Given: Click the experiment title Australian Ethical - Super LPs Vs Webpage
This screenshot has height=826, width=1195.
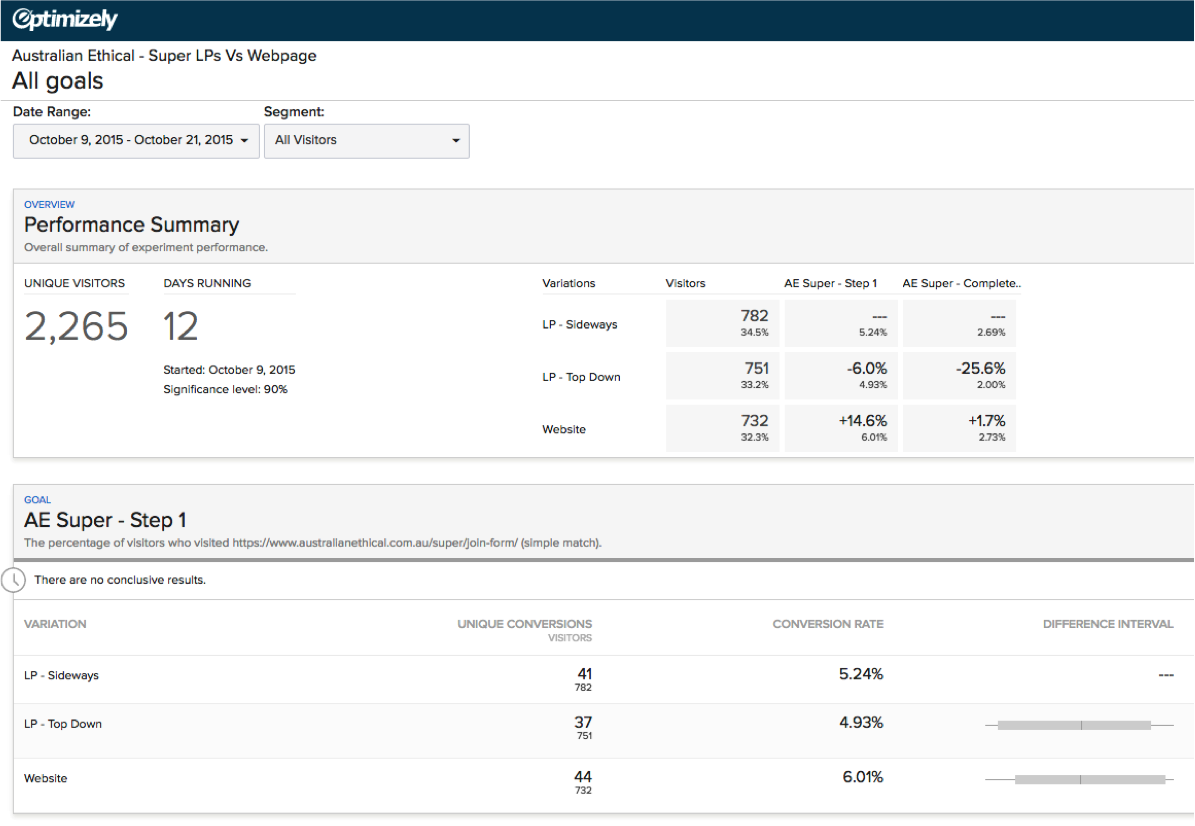Looking at the screenshot, I should (164, 56).
